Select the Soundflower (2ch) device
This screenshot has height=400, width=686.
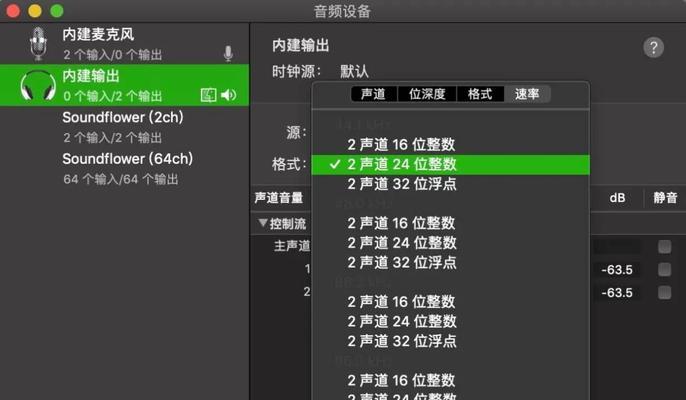point(124,126)
